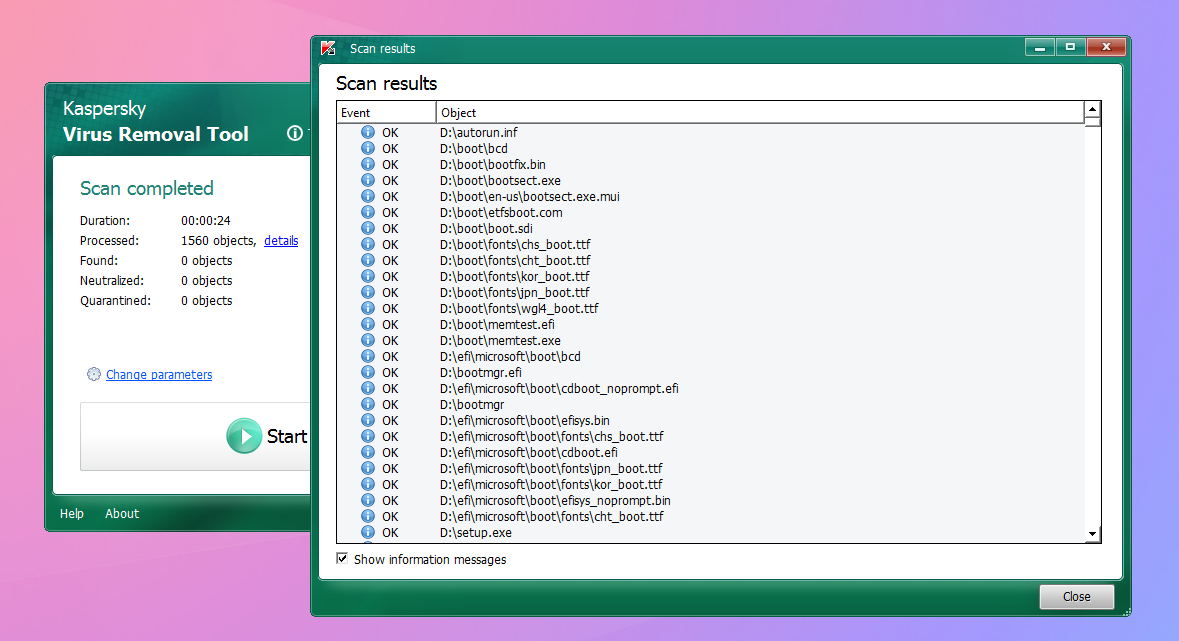1179x641 pixels.
Task: Open the details link for processed objects
Action: (281, 240)
